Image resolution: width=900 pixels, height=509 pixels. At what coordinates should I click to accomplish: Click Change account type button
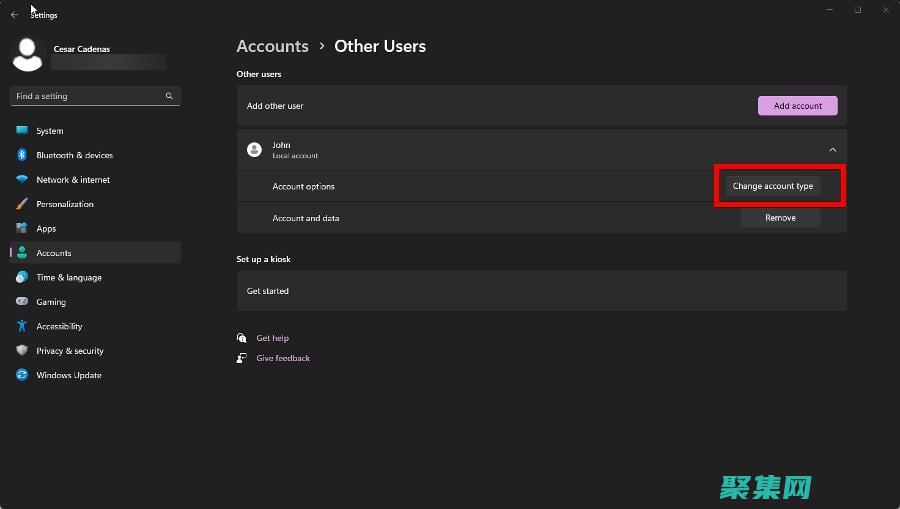point(772,186)
